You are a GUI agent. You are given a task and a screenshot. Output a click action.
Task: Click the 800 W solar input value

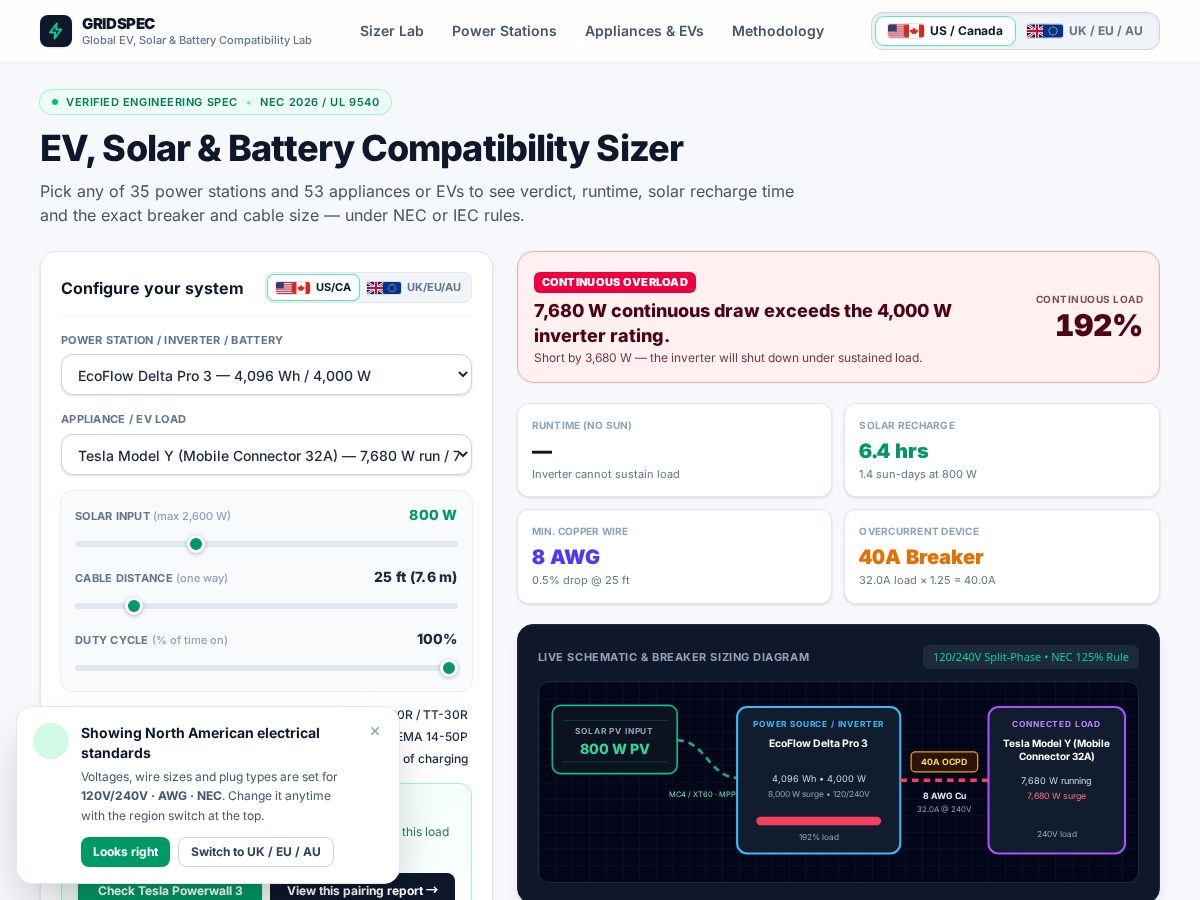pyautogui.click(x=432, y=515)
